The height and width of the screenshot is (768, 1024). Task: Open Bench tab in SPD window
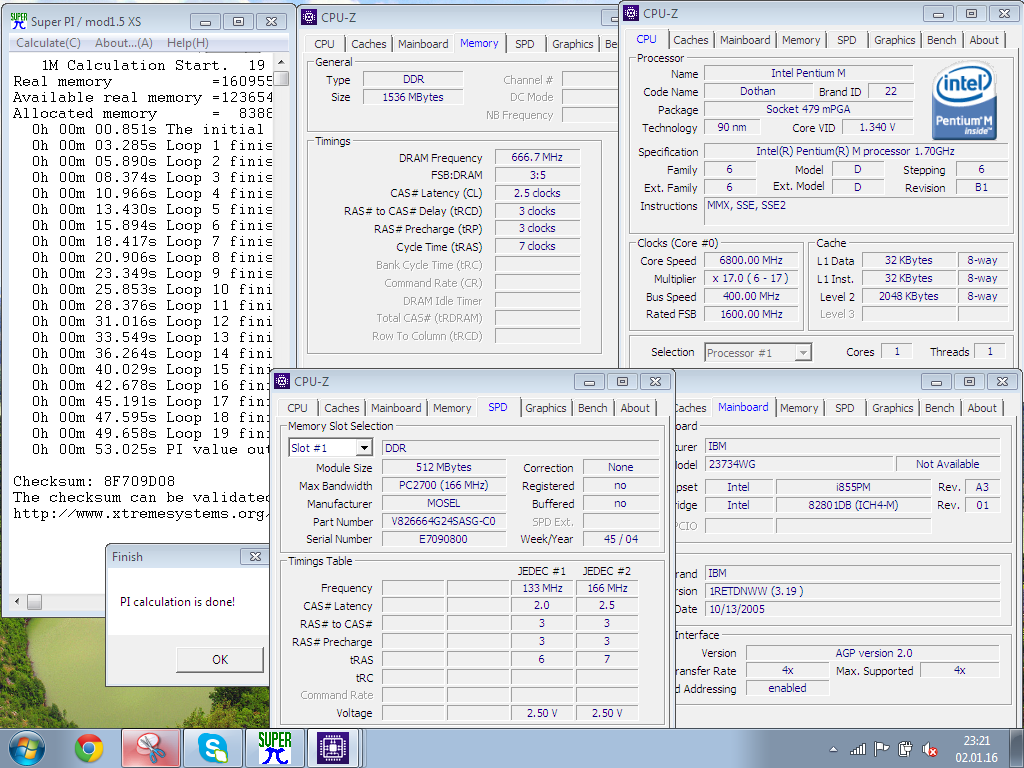(592, 408)
